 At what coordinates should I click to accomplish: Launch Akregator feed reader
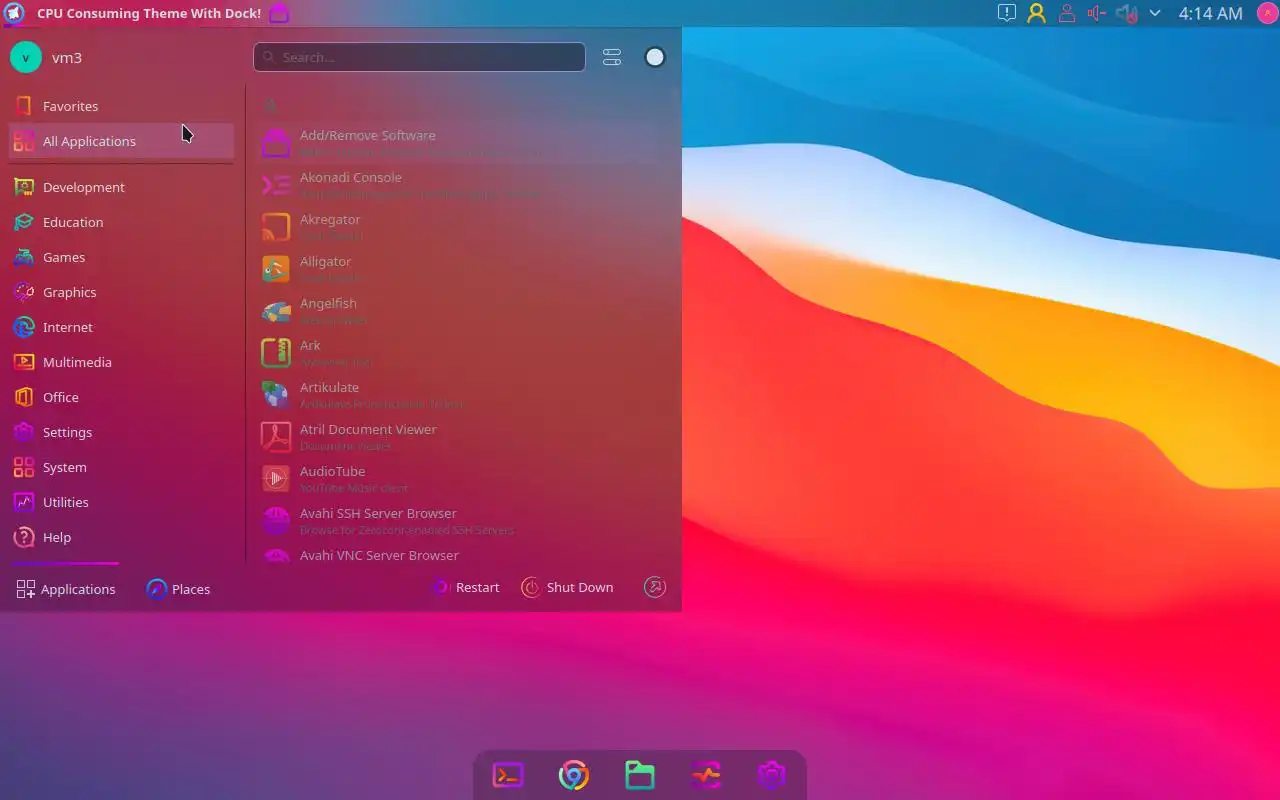[463, 227]
